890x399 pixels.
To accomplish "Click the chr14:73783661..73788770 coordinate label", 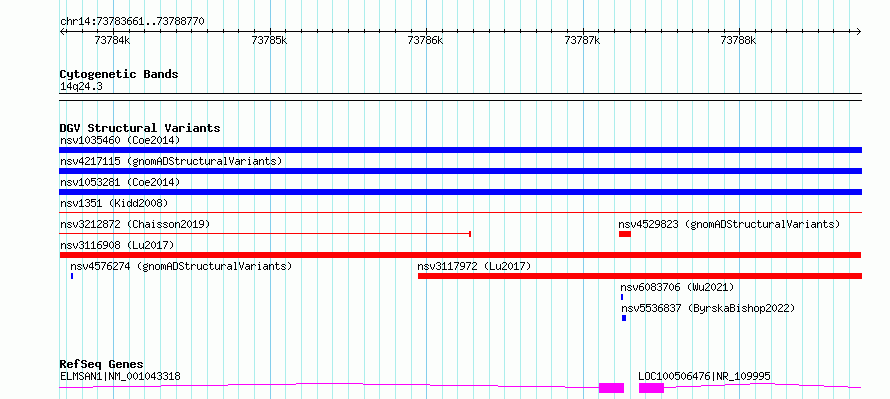I will click(x=132, y=22).
